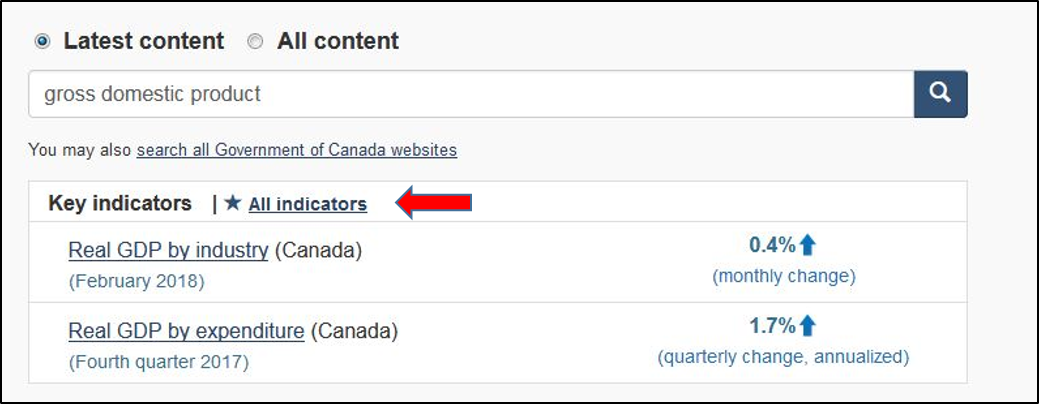Image resolution: width=1039 pixels, height=404 pixels.
Task: Click the 1.7% quarterly value
Action: (x=772, y=326)
